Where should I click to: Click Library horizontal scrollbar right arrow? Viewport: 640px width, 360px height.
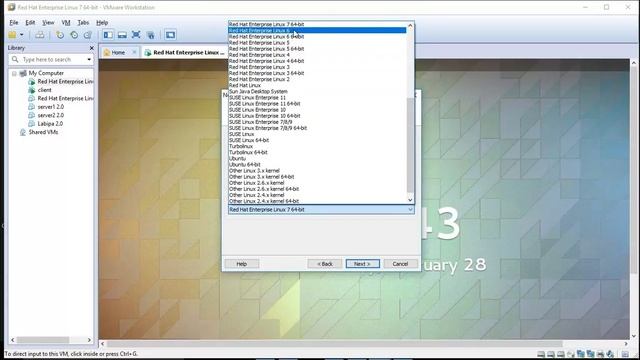tap(89, 340)
